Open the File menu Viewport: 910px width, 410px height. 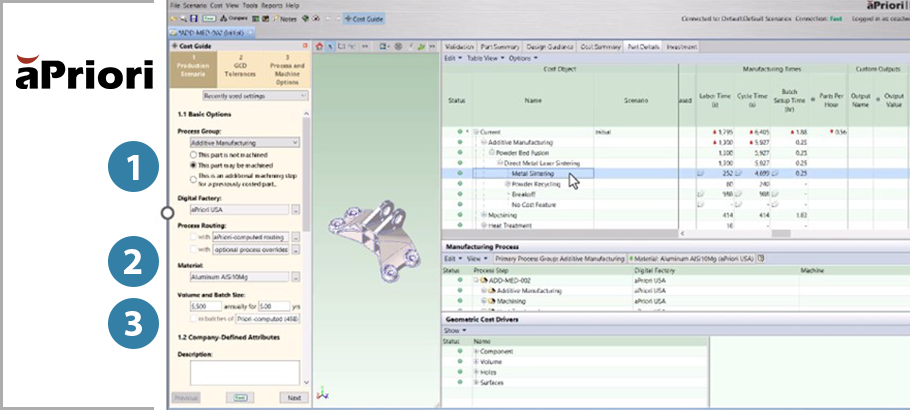tap(175, 5)
